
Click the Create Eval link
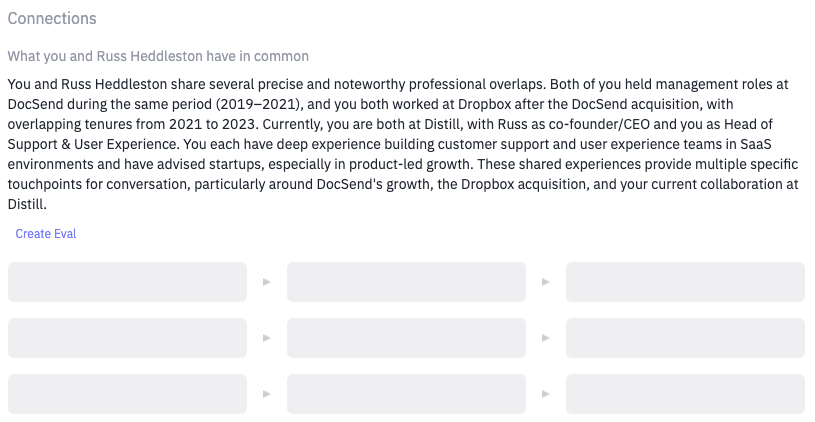(46, 234)
